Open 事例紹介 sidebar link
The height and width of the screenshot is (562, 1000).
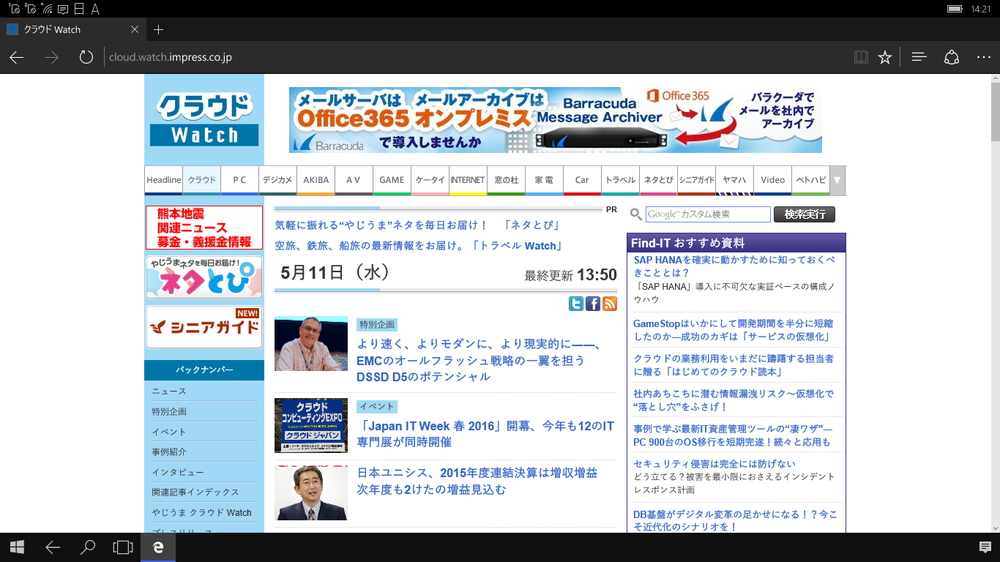[169, 452]
